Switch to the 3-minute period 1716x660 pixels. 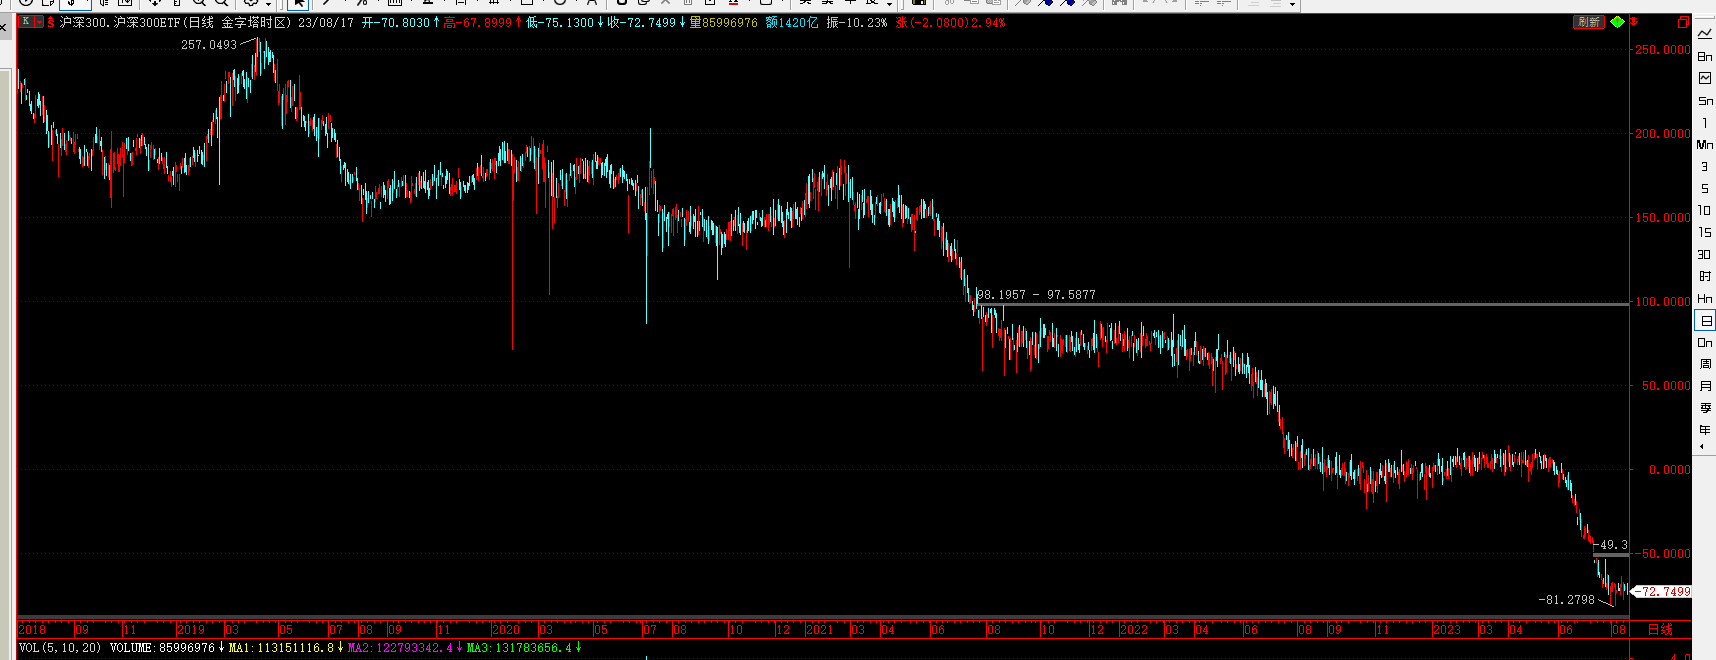click(x=1705, y=166)
